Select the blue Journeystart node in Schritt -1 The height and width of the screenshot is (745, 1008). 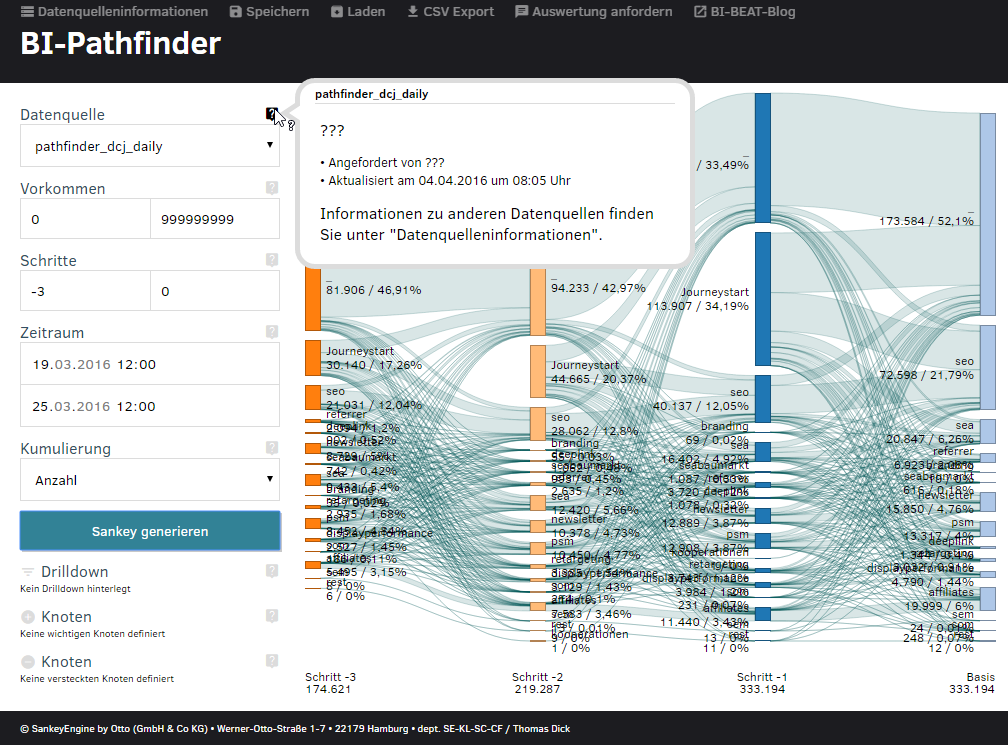(763, 298)
